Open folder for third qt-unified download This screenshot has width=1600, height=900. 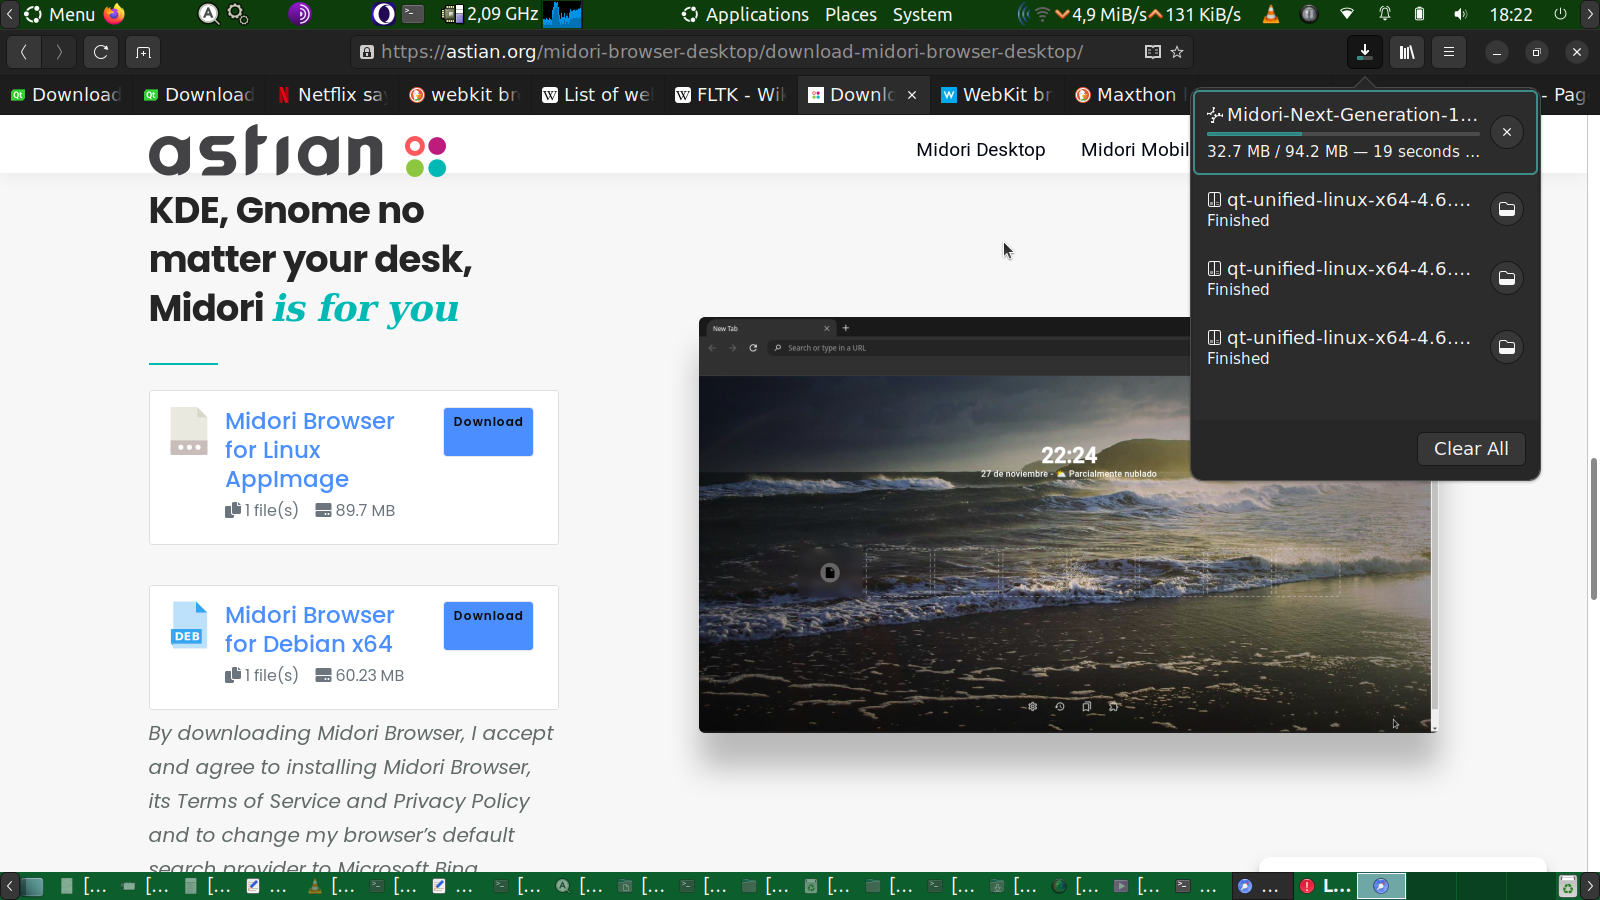[1507, 347]
